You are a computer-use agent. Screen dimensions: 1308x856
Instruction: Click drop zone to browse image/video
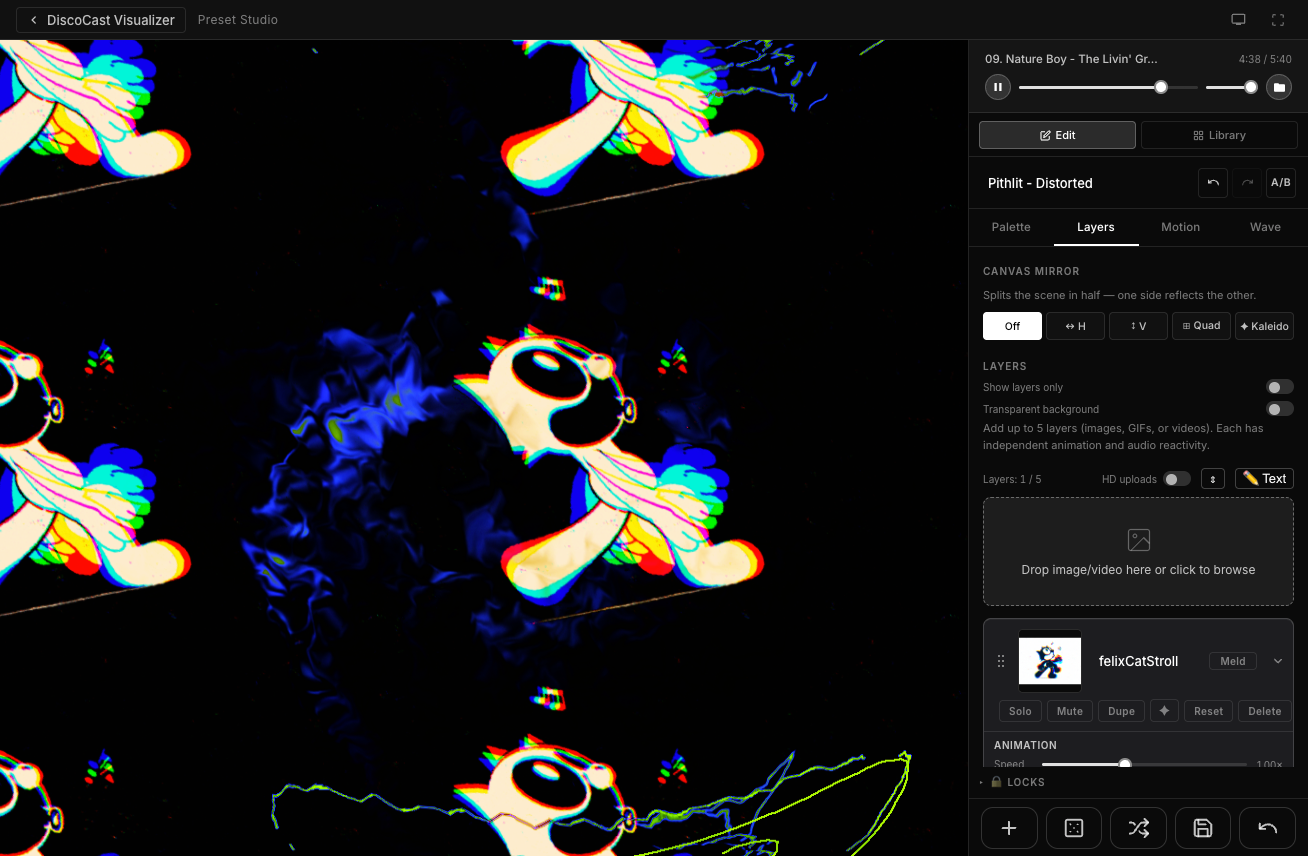pyautogui.click(x=1138, y=552)
